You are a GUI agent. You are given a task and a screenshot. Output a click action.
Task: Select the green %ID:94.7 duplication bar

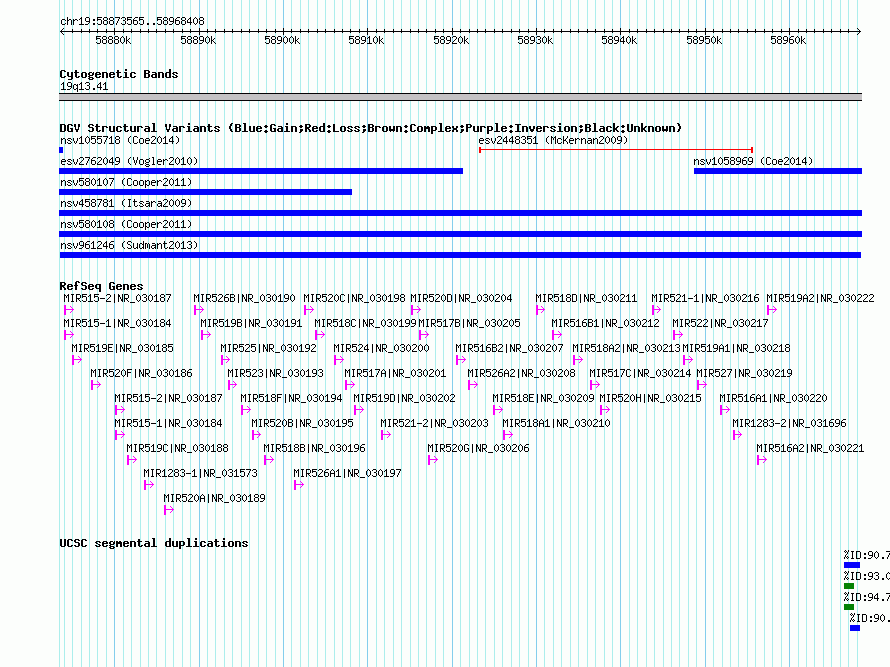849,607
